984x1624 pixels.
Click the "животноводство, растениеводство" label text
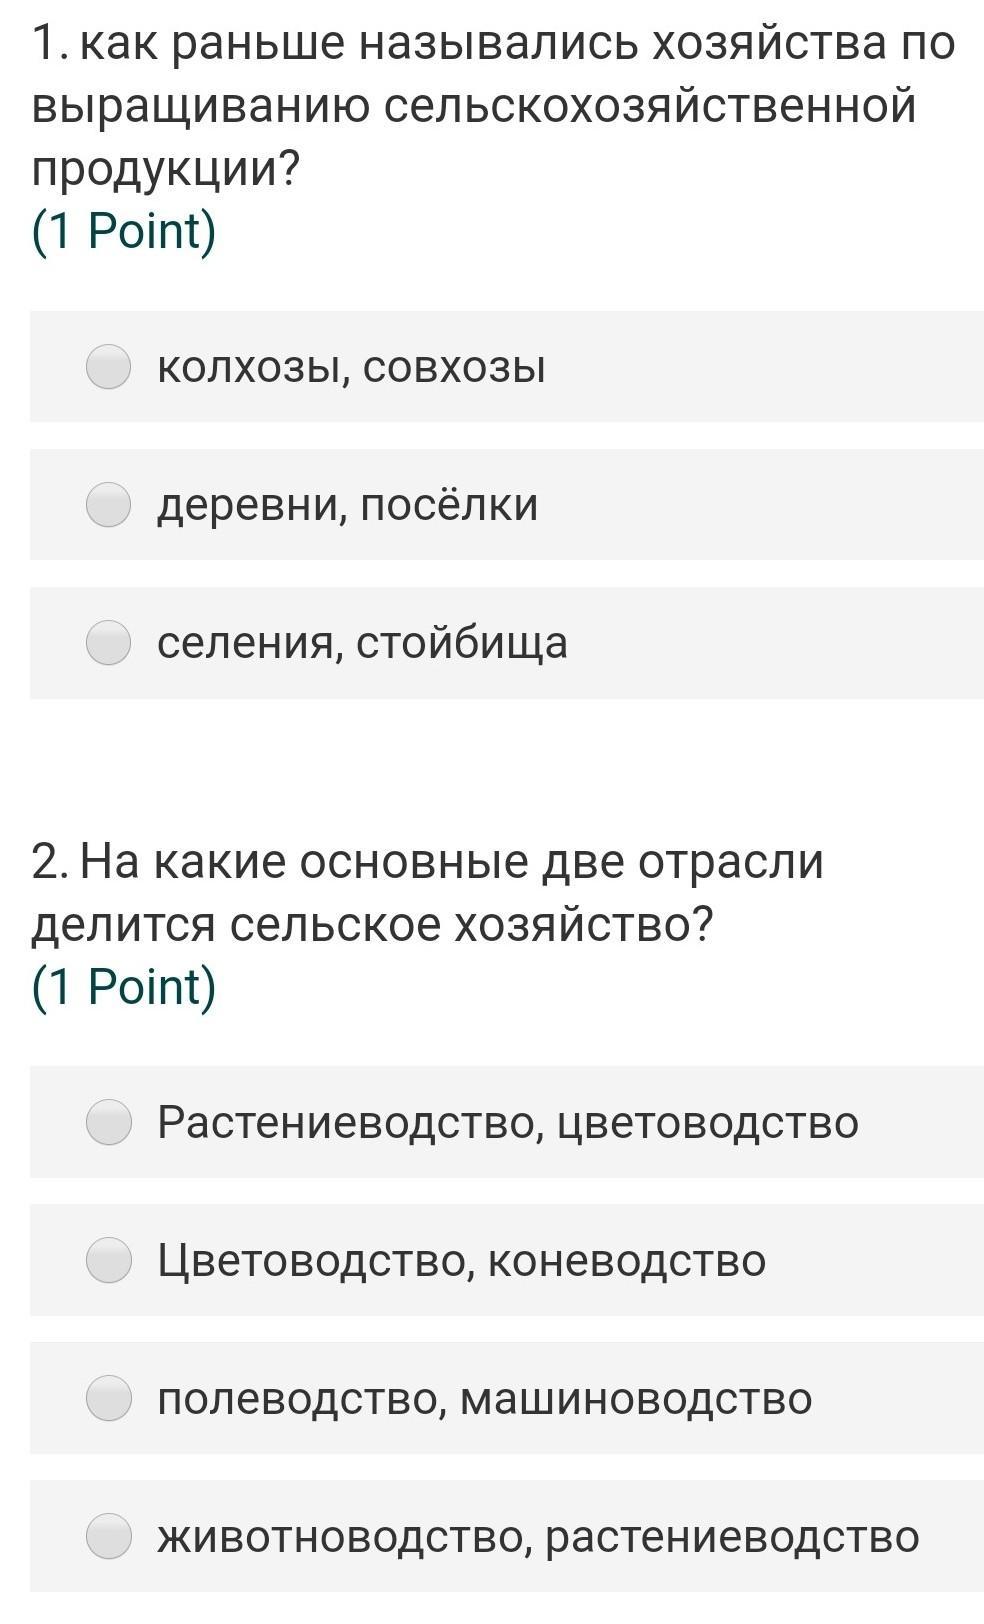(537, 1536)
